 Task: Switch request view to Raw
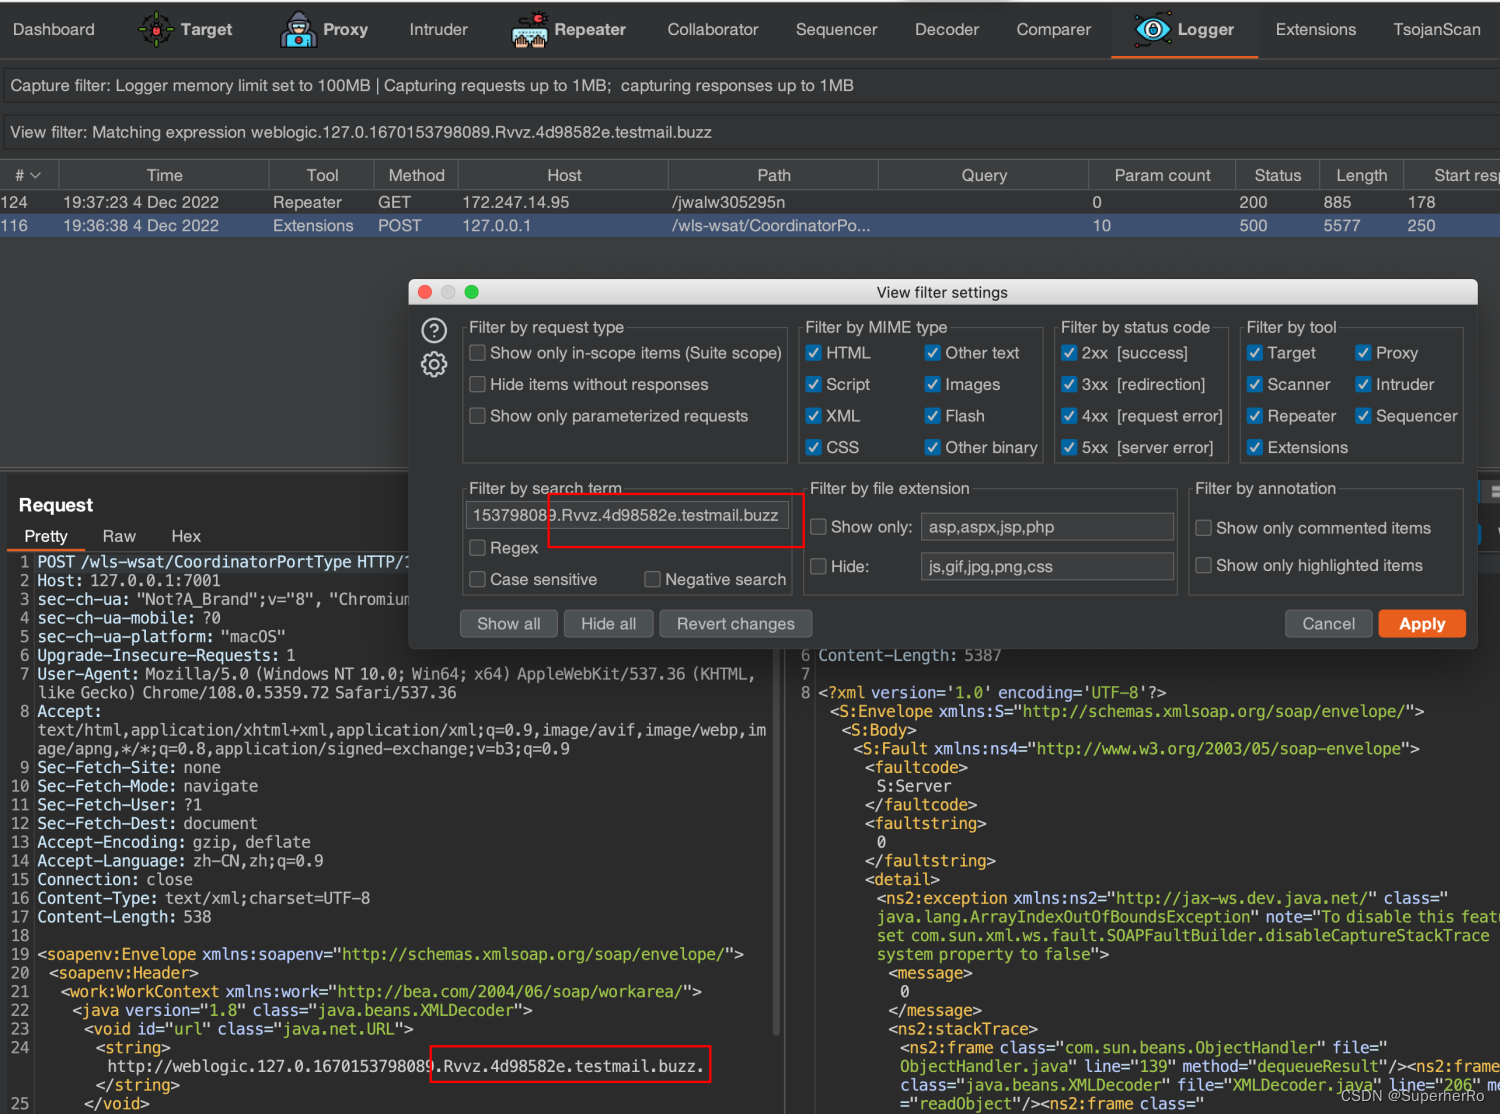(x=119, y=536)
